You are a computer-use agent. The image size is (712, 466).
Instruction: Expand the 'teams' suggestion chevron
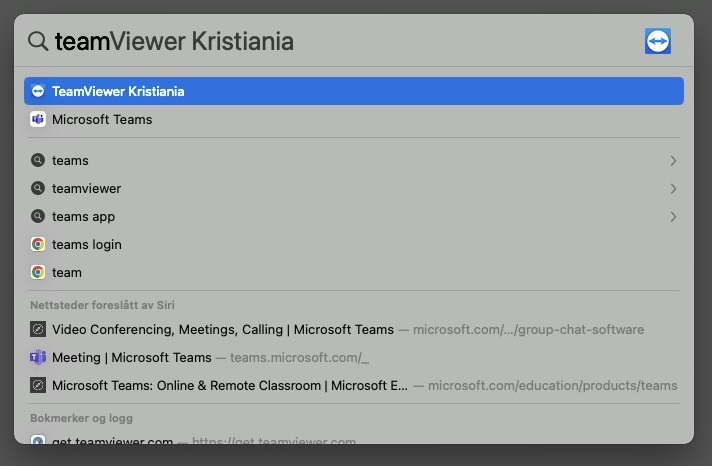coord(673,161)
